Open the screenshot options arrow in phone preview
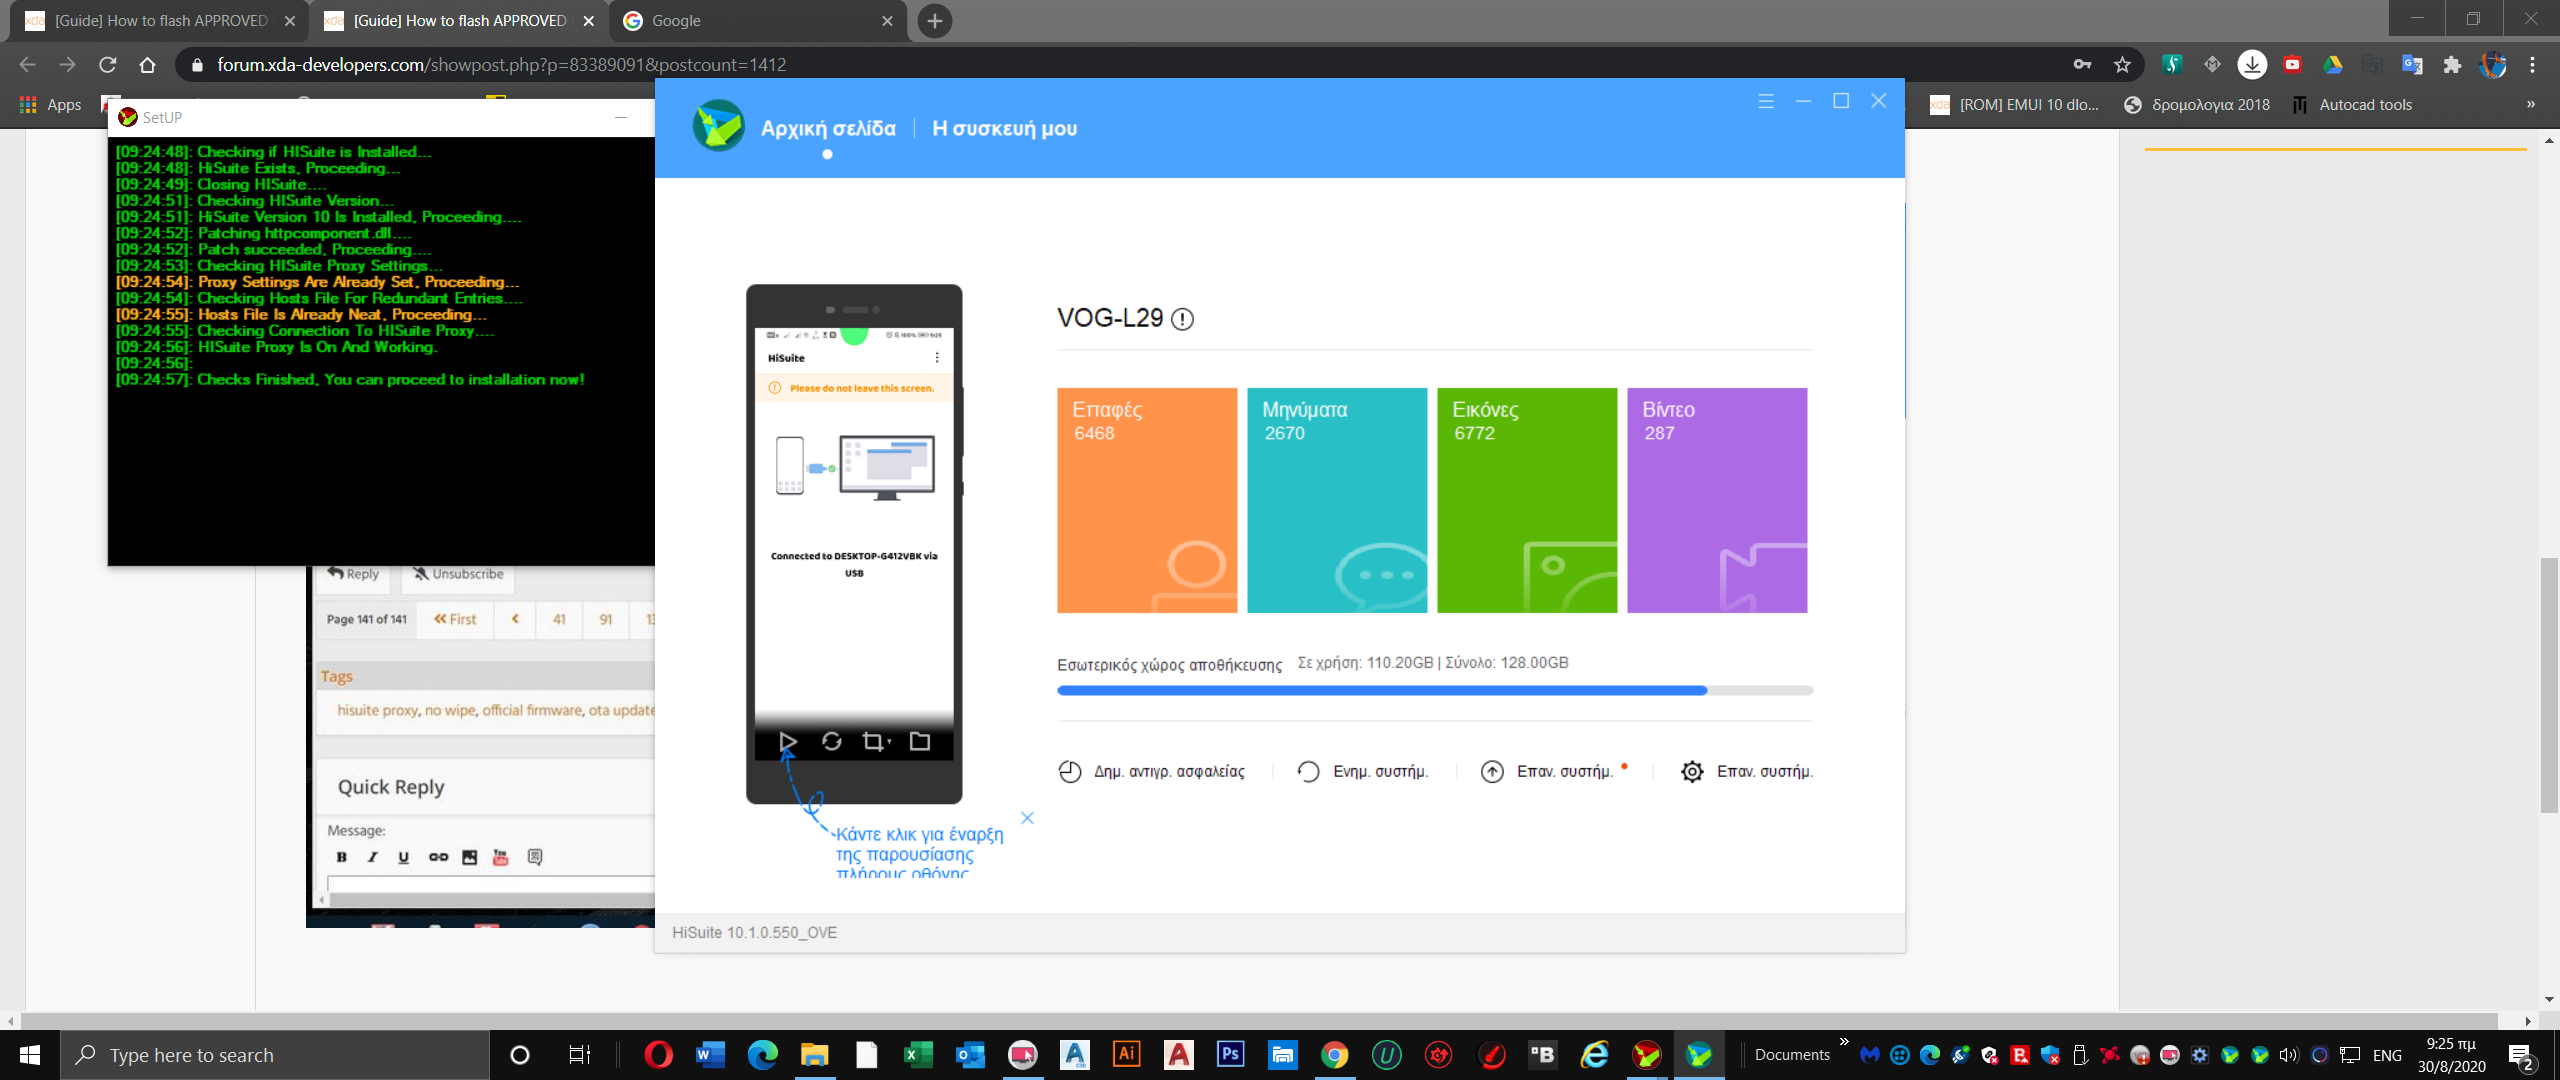 pyautogui.click(x=889, y=742)
